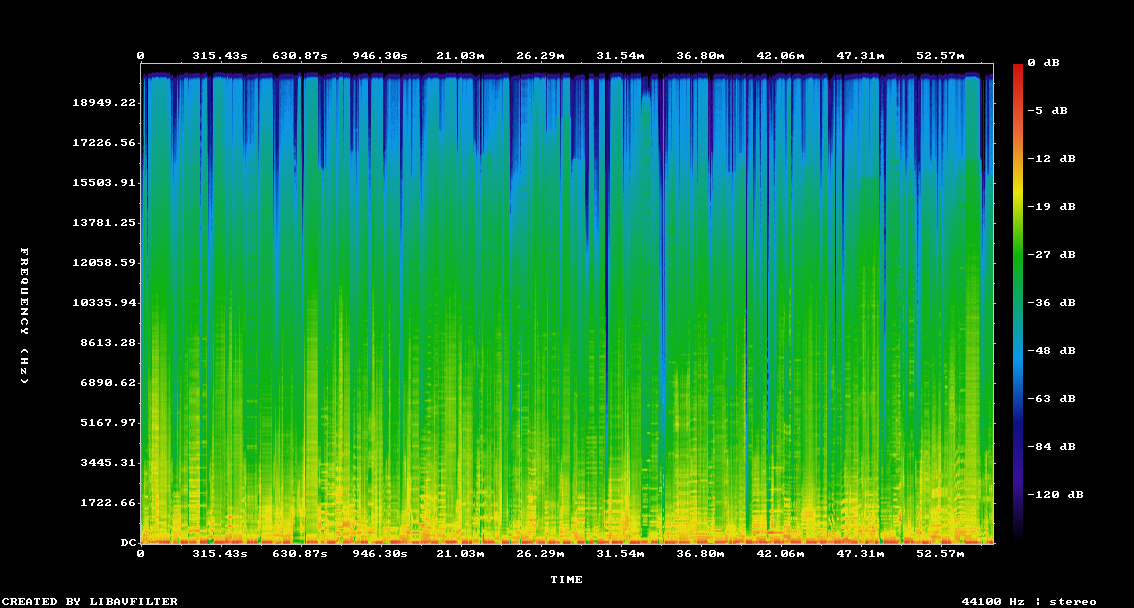
Task: Click the 315.43s marker on top time axis
Action: [x=219, y=56]
